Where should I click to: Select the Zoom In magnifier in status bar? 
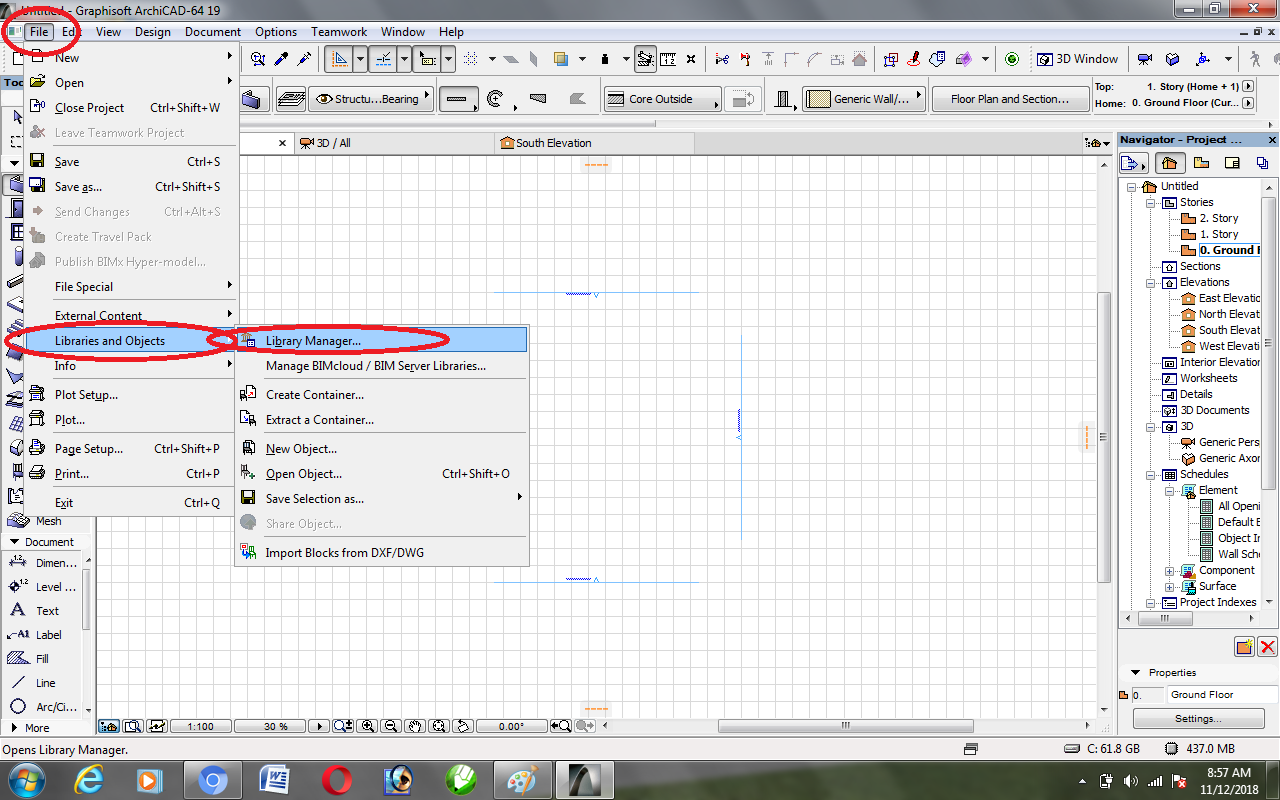pos(367,726)
